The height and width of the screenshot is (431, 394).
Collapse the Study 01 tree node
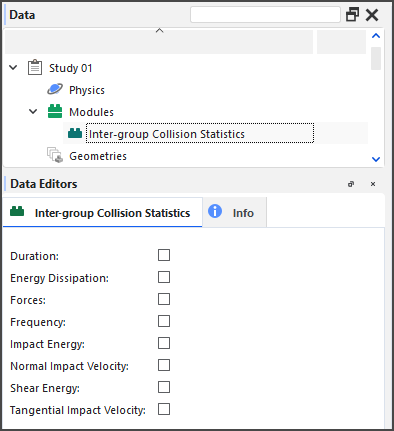pos(13,68)
